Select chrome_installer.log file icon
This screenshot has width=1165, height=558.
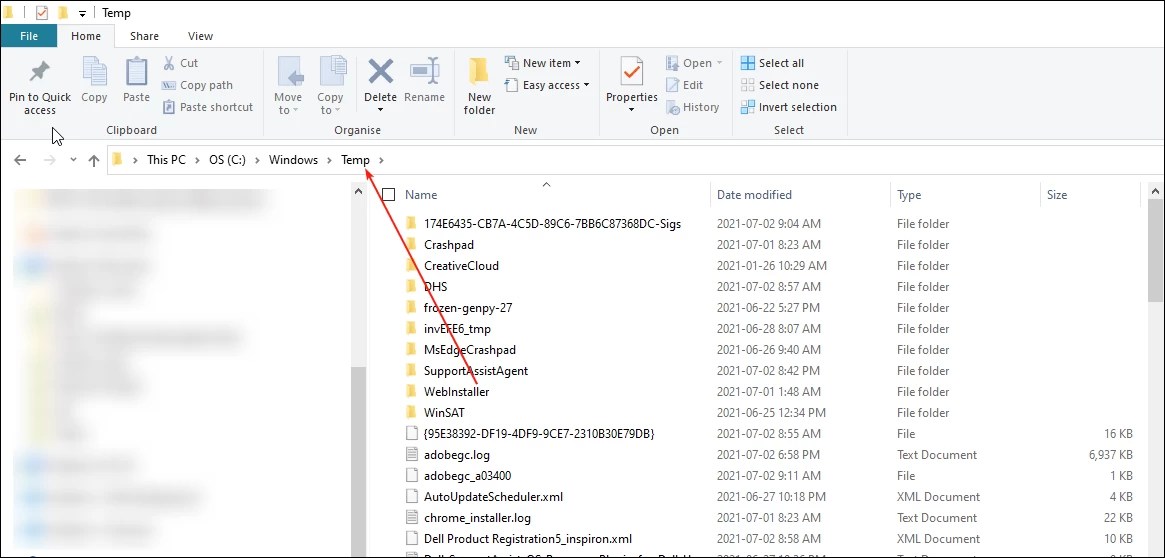pos(412,518)
